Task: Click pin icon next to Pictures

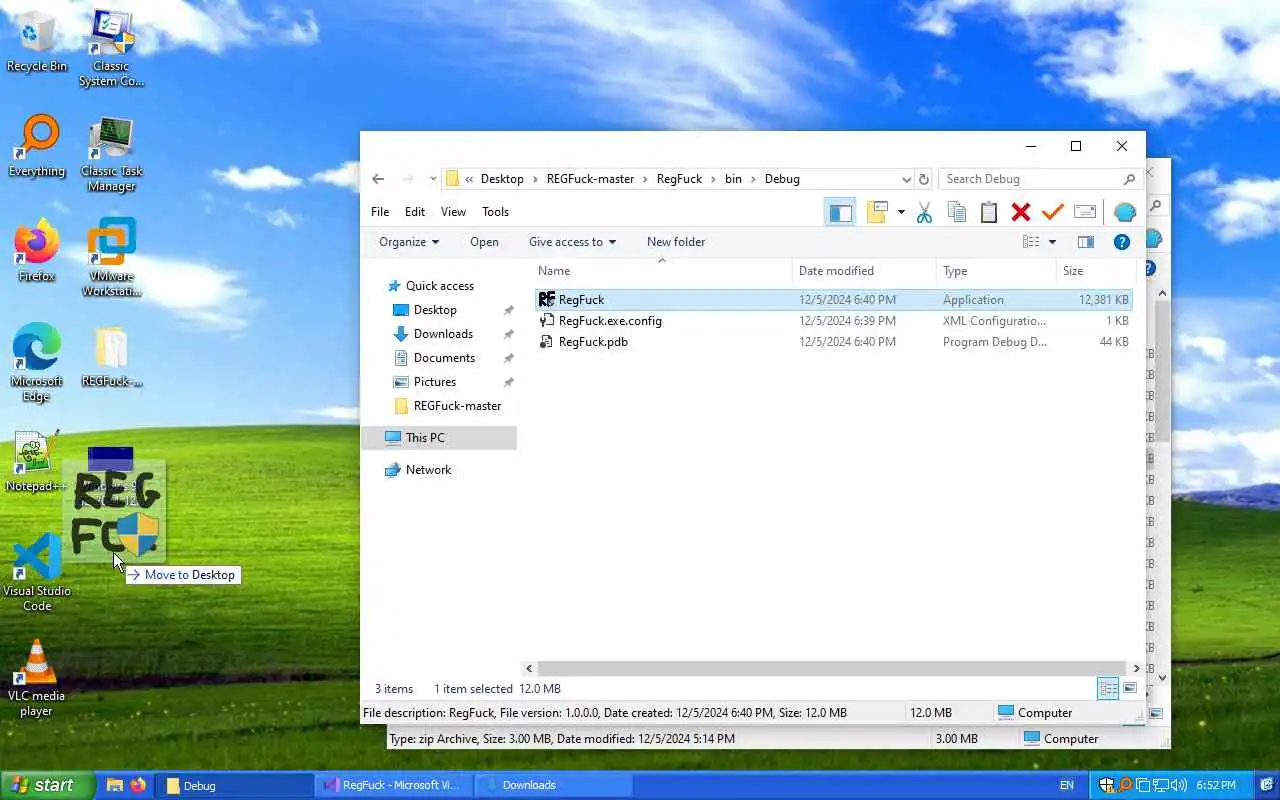Action: click(x=508, y=382)
